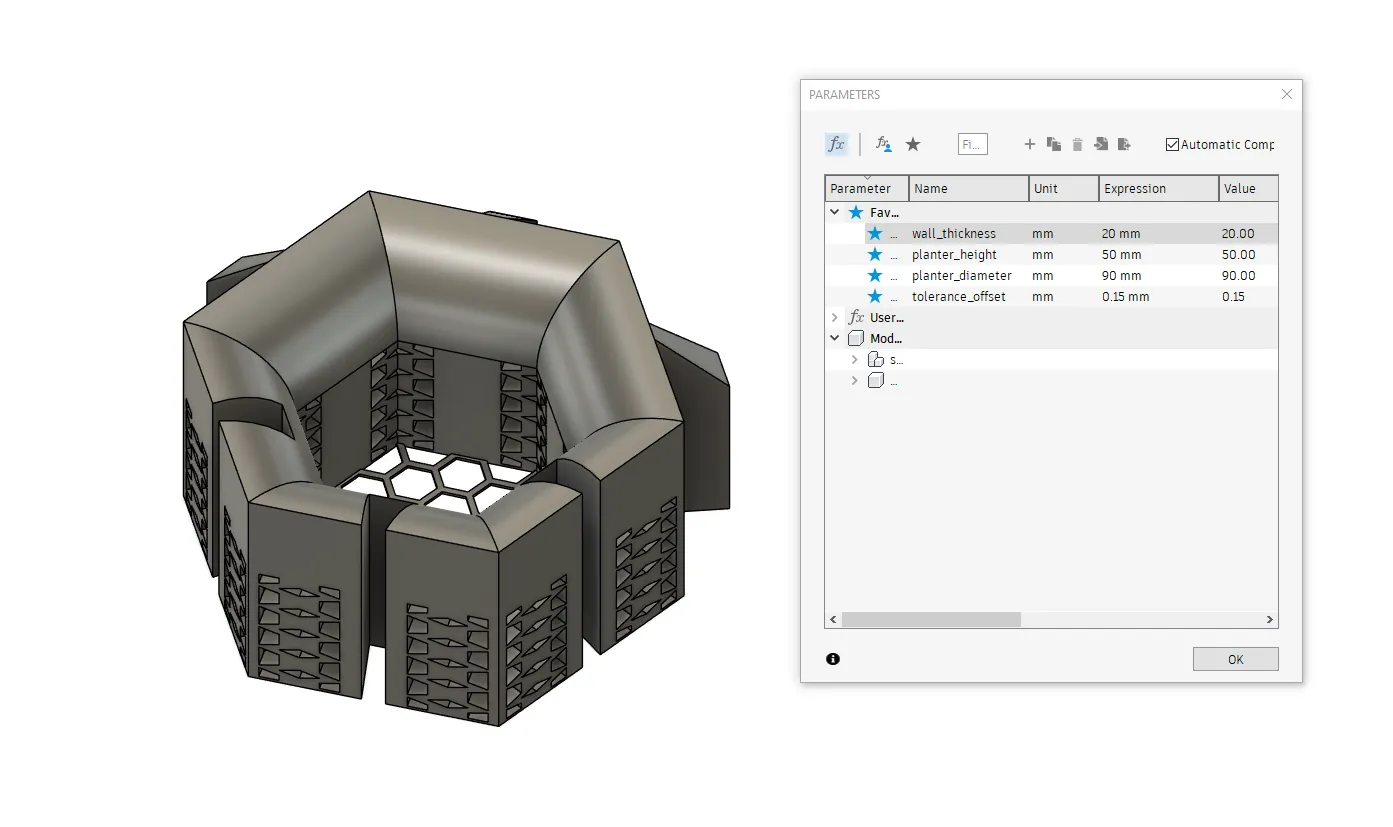Open the info help icon in dialog
Viewport: 1393px width, 827px height.
(833, 659)
